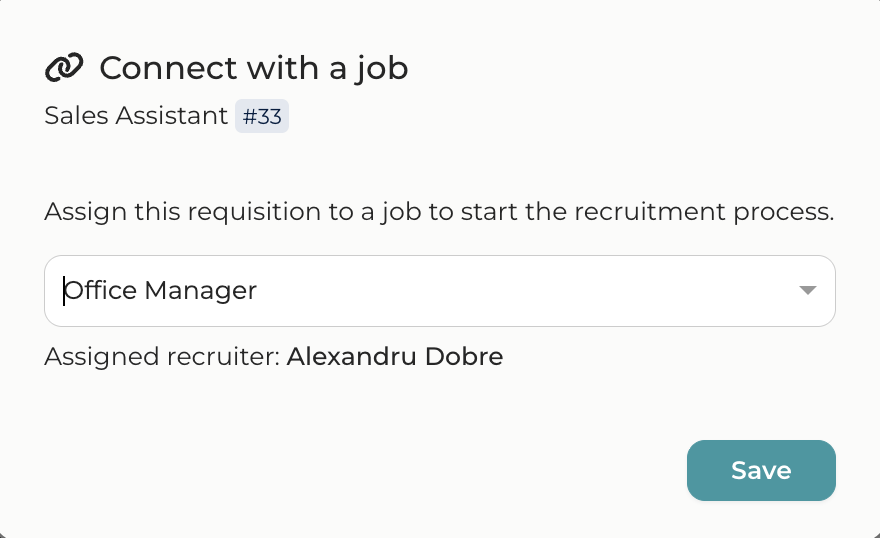This screenshot has width=880, height=538.
Task: Click the "Connect with a job" heading
Action: coord(253,69)
